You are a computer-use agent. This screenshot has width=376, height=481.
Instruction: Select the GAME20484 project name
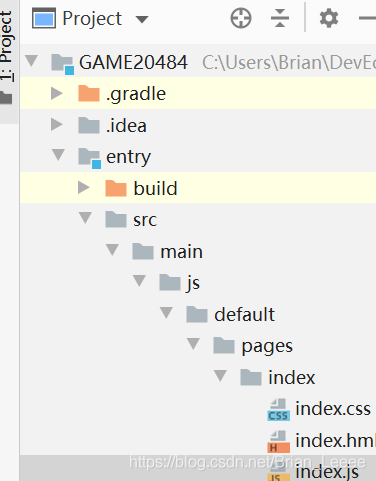click(133, 62)
